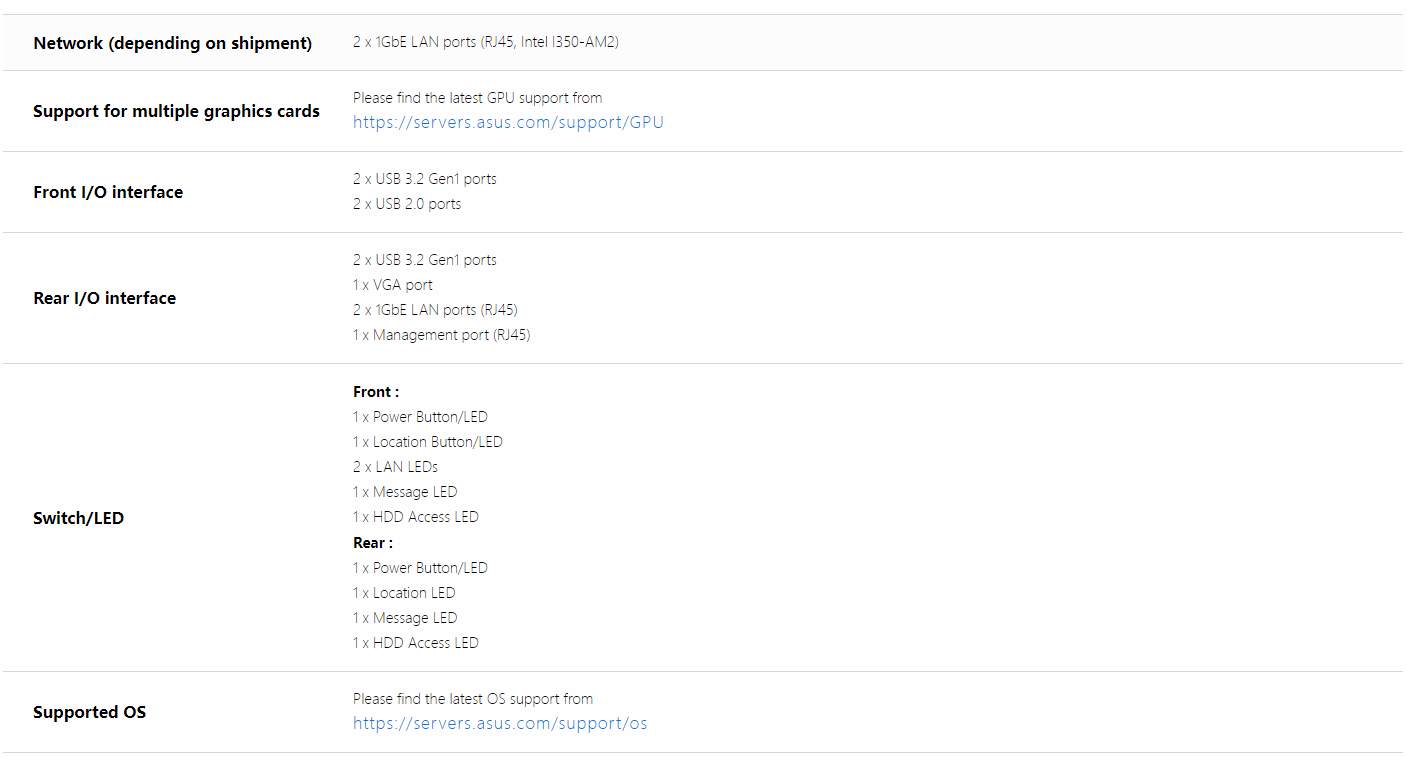The width and height of the screenshot is (1407, 757).
Task: Click the 2 x USB 2.0 ports line
Action: point(407,204)
